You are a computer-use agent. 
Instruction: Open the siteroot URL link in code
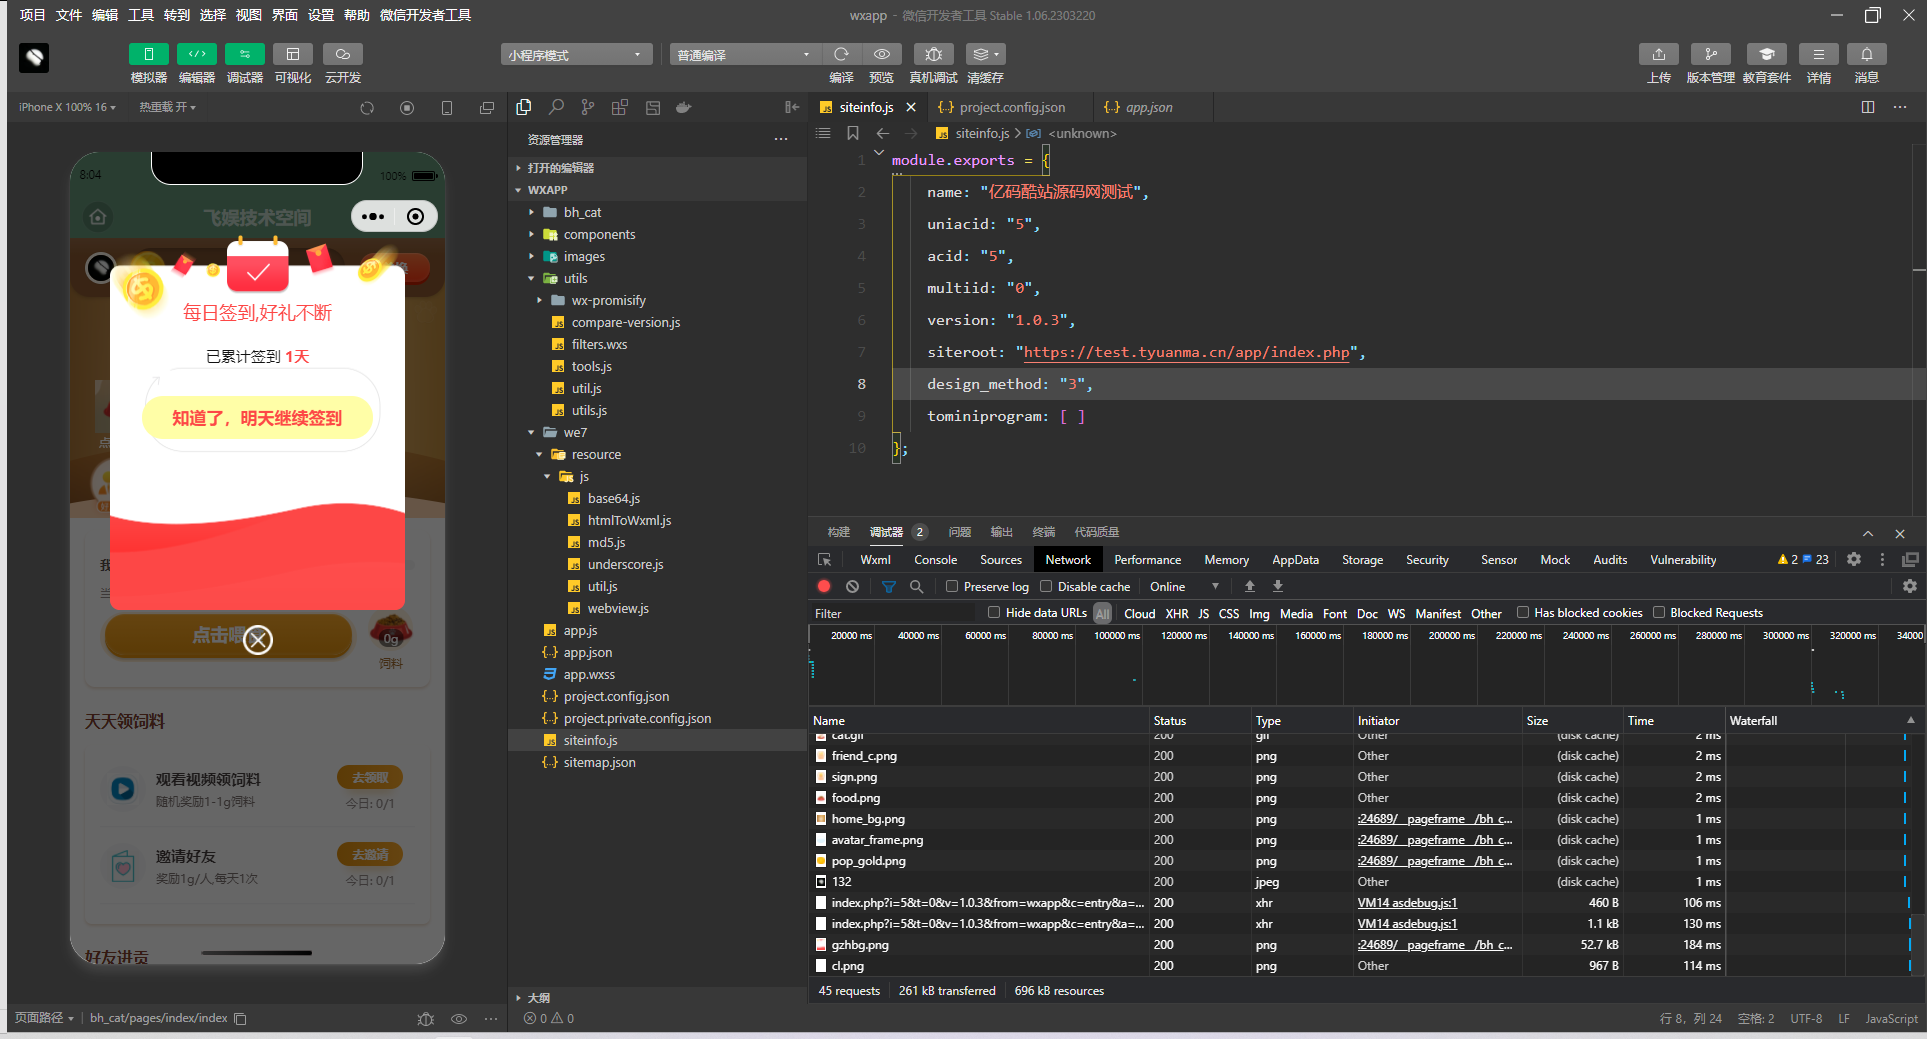click(x=1186, y=352)
